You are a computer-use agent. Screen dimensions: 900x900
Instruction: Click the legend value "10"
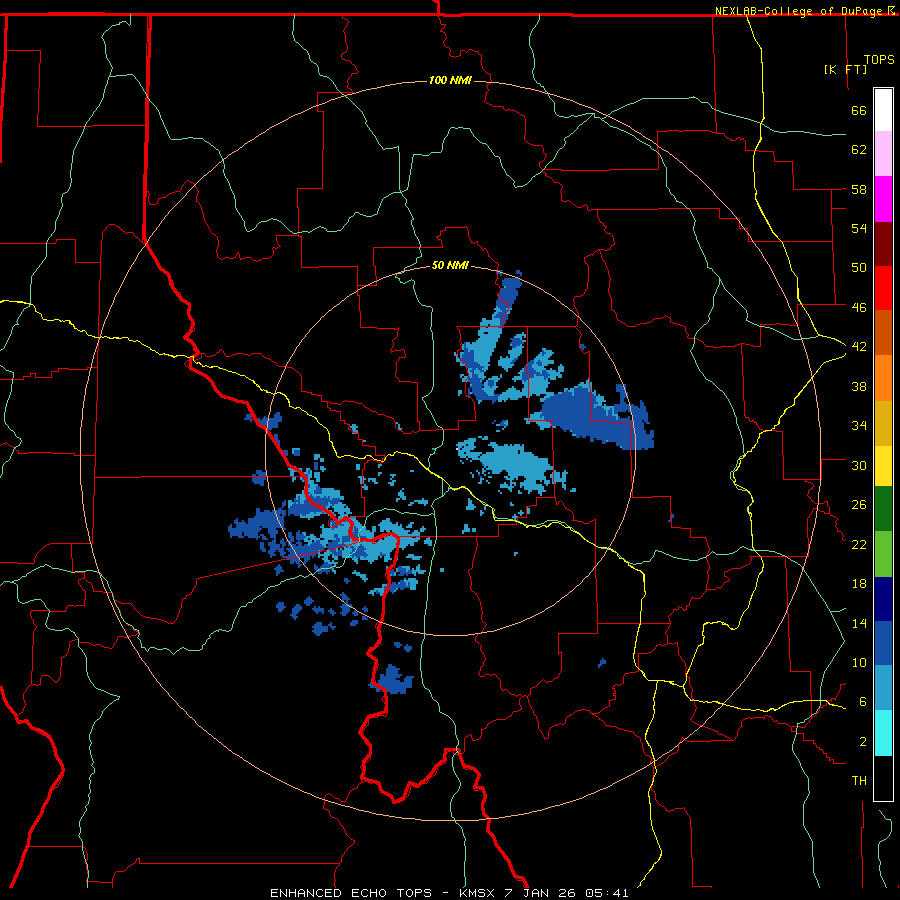859,662
